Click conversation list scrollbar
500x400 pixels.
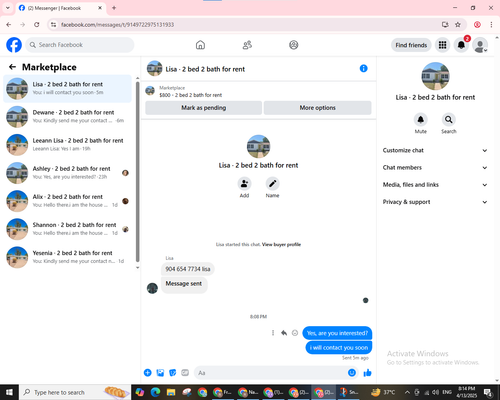(x=138, y=172)
